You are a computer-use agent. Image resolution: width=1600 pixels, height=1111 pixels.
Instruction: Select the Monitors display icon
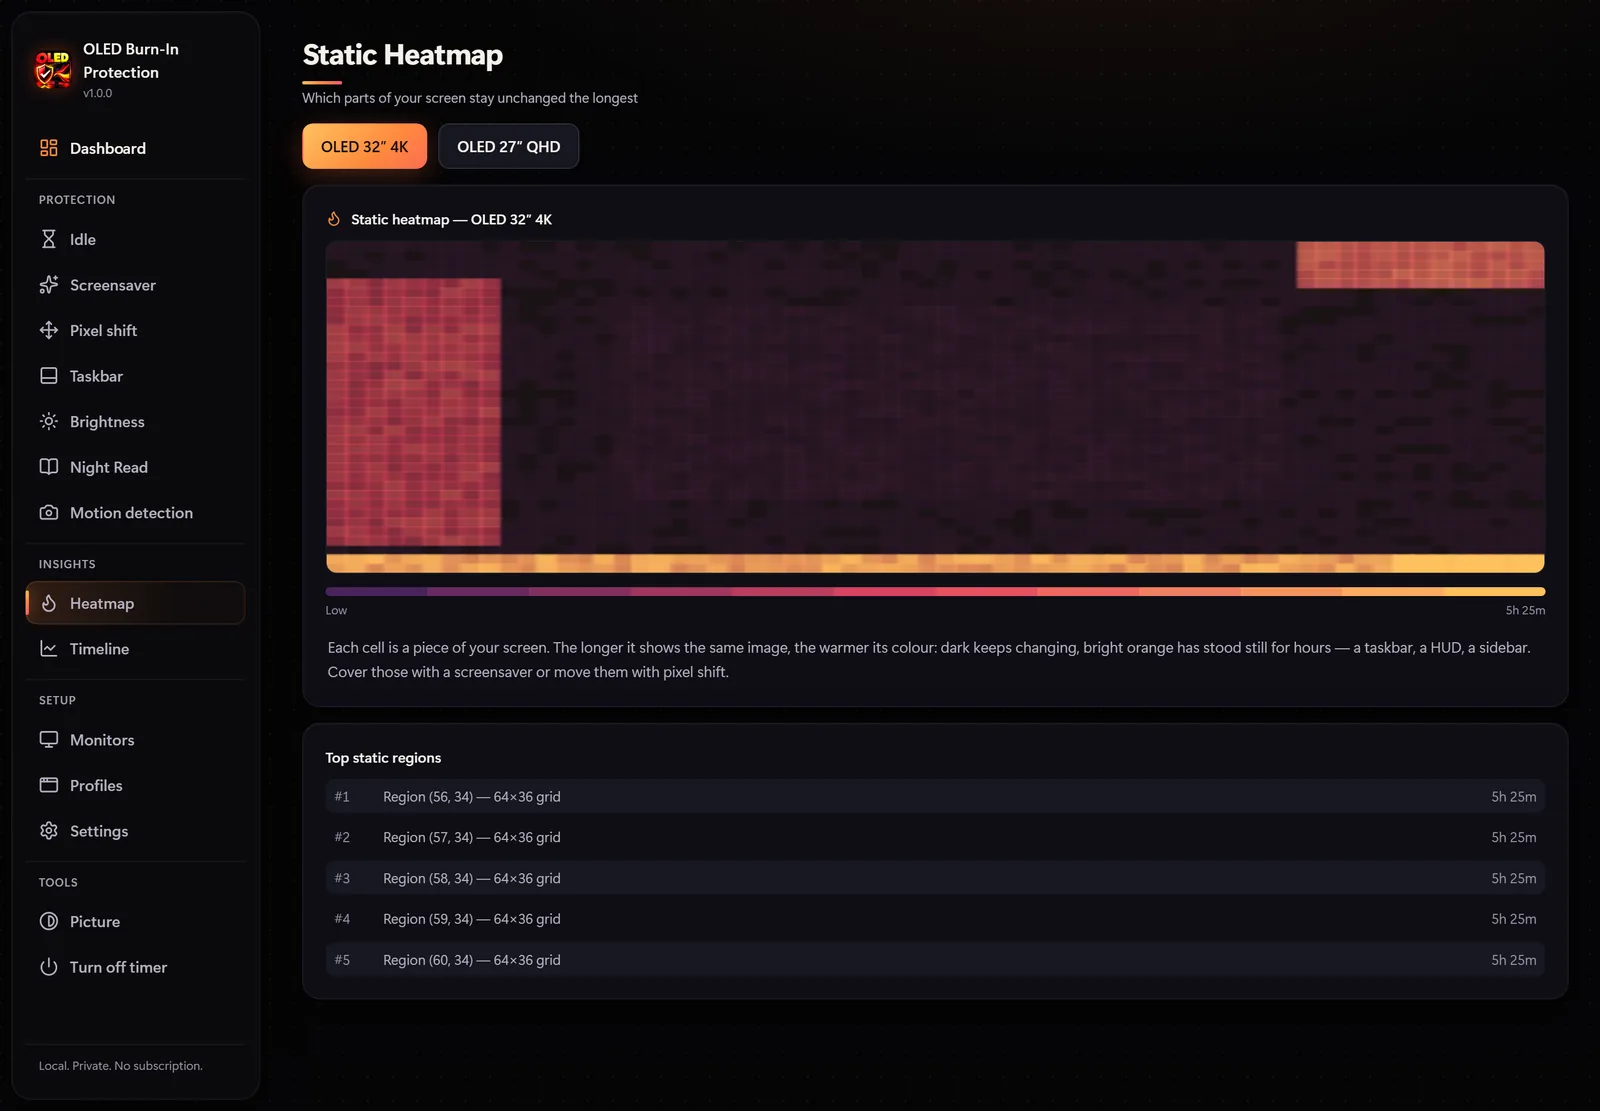pyautogui.click(x=49, y=740)
